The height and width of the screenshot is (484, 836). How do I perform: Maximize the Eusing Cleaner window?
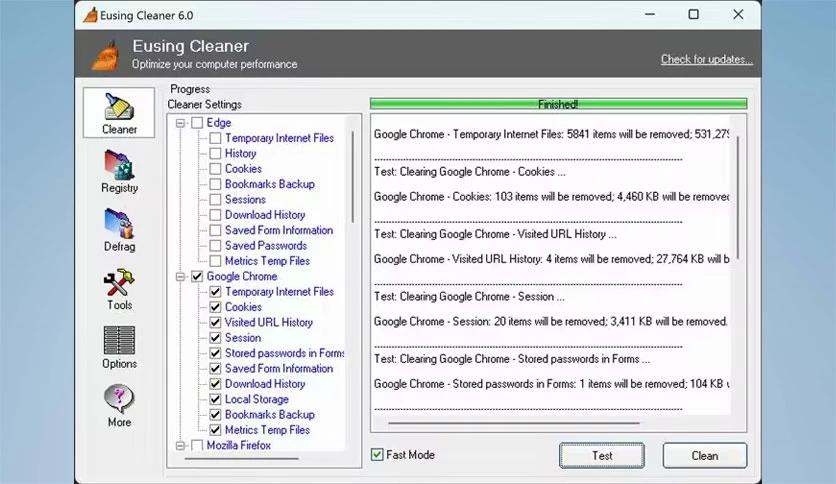(694, 14)
